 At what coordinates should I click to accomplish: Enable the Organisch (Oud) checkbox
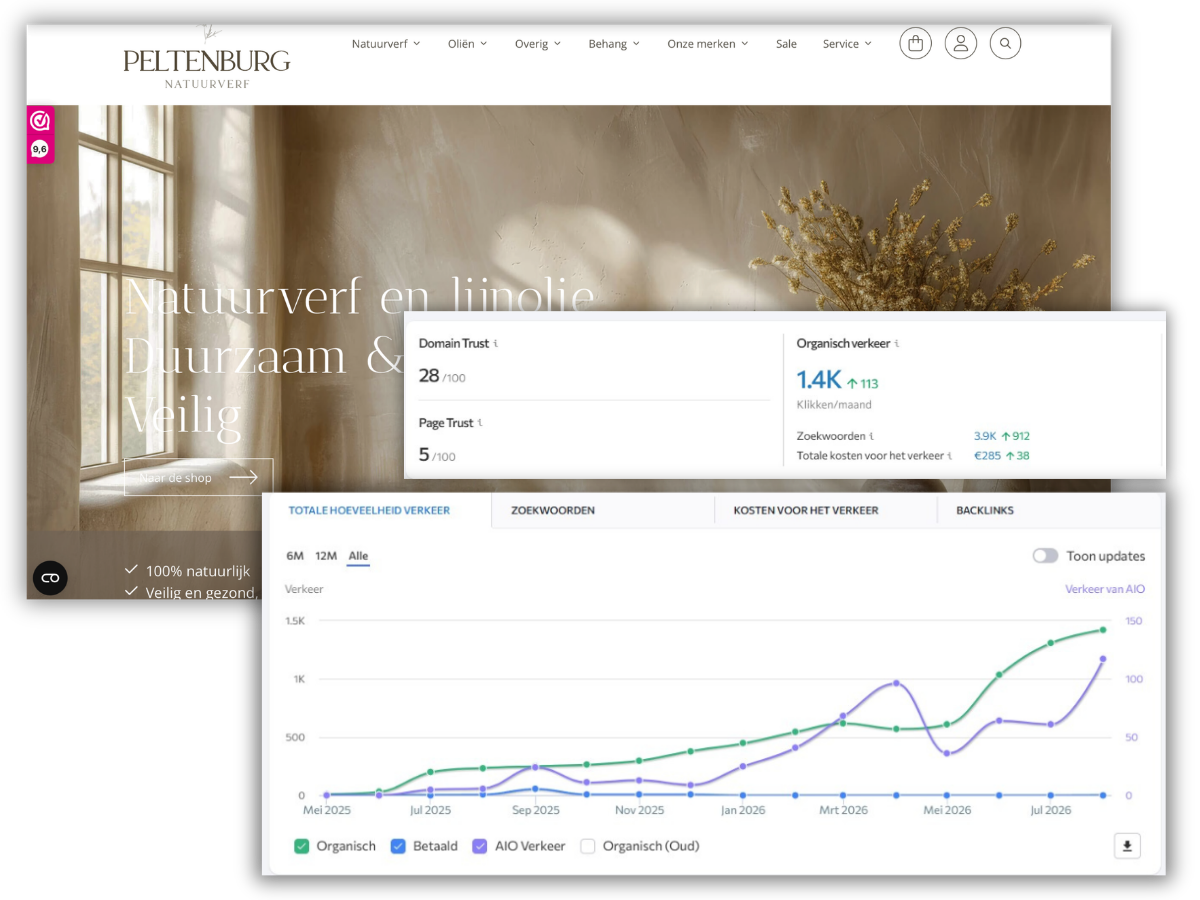point(588,846)
